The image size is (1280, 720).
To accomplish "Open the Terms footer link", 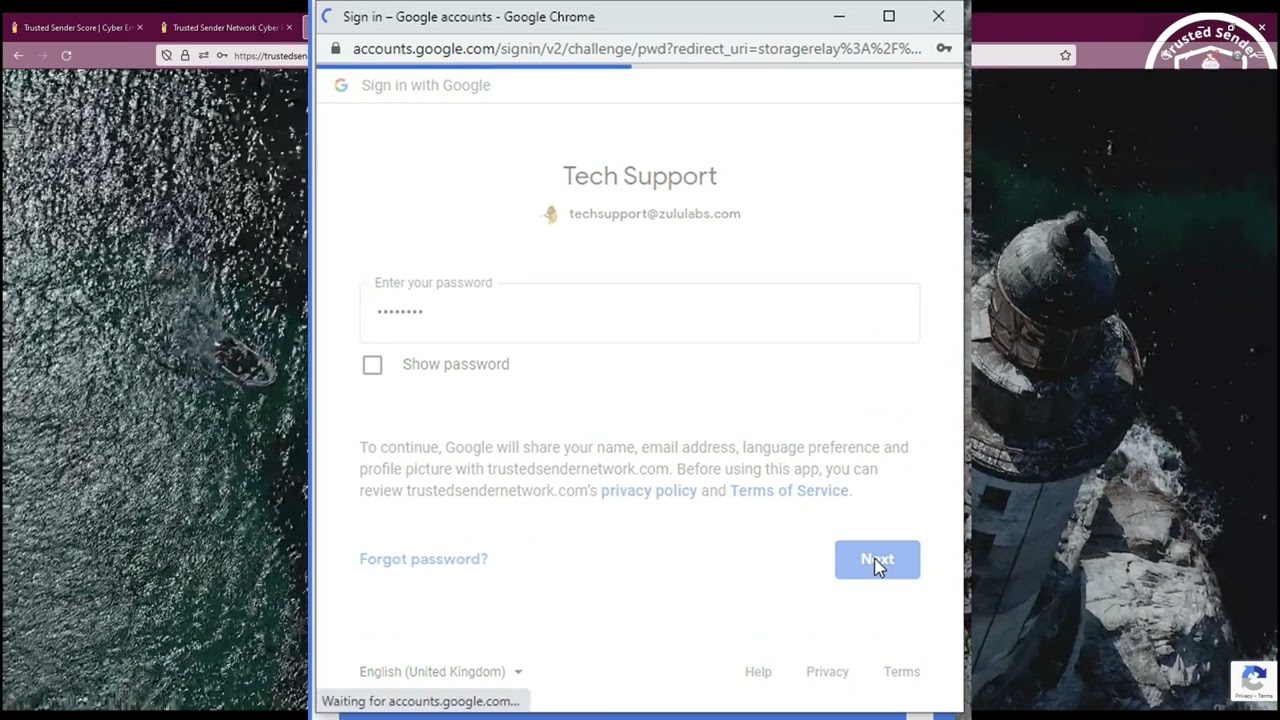I will pos(901,672).
